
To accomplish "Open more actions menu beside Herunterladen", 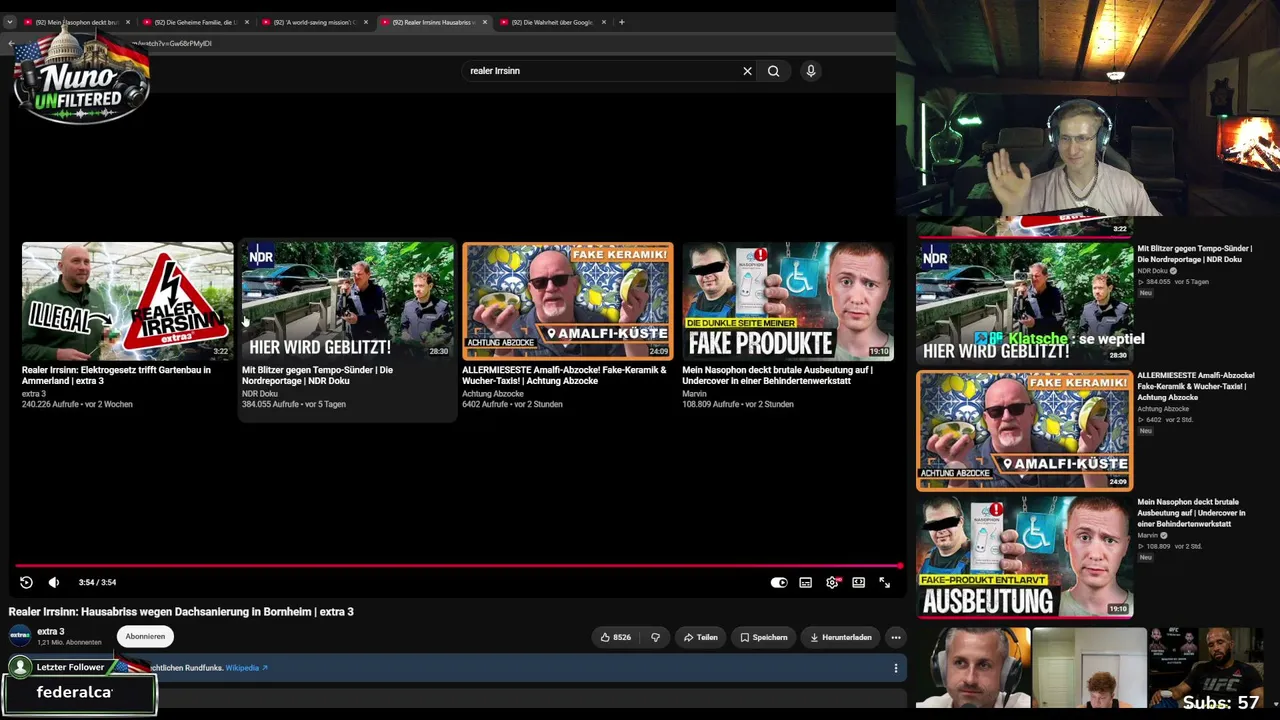I will [896, 637].
